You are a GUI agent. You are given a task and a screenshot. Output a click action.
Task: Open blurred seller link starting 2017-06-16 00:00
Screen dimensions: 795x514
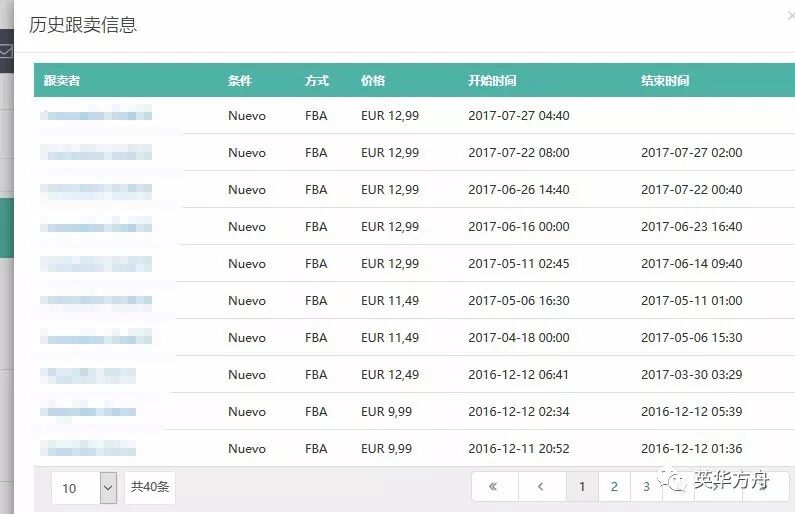[x=96, y=226]
